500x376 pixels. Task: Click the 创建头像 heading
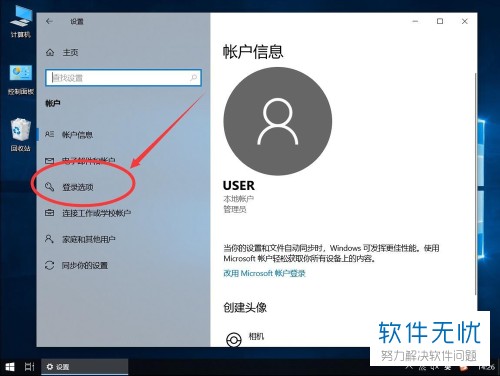pyautogui.click(x=245, y=307)
